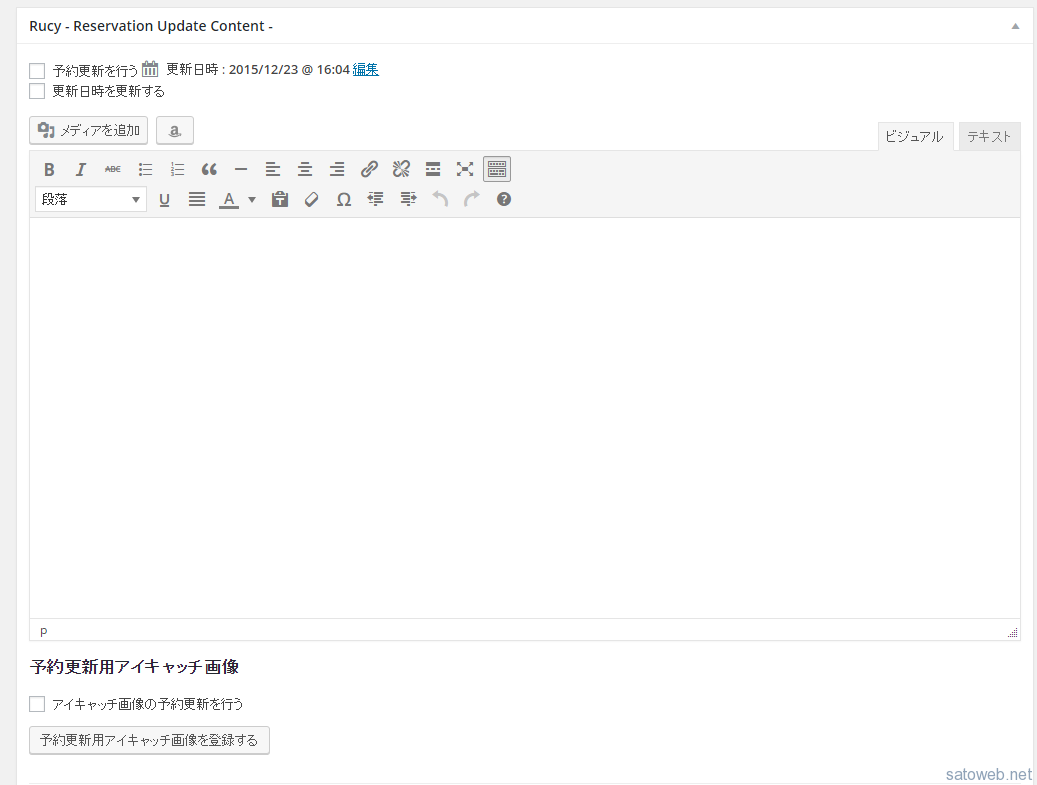Justify the text alignment

point(196,200)
